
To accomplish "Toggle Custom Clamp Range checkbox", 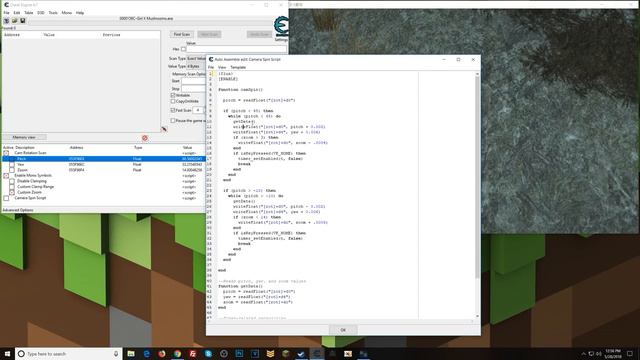I will pos(12,187).
